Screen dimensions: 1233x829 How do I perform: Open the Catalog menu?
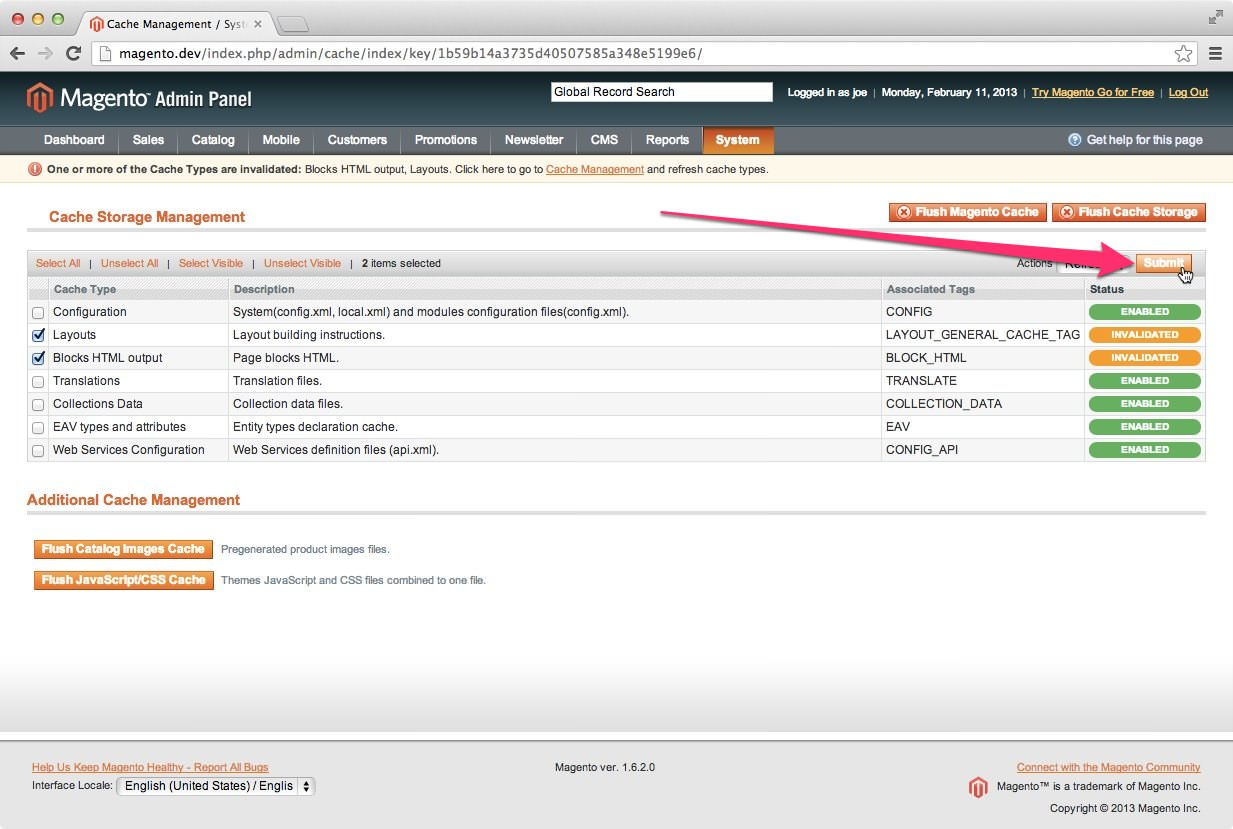pos(213,140)
